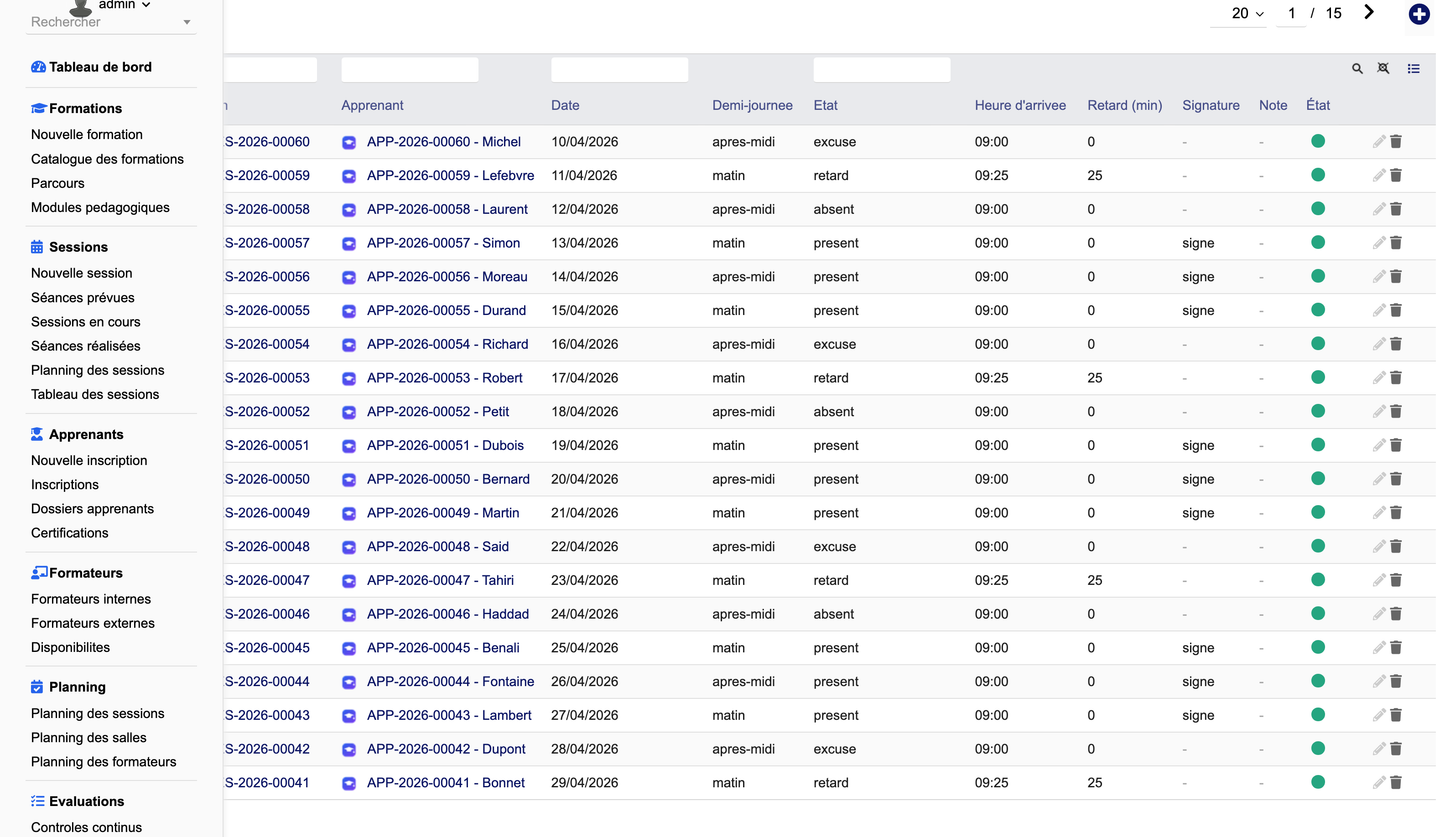Open Dossiers apprenants link
Image resolution: width=1445 pixels, height=837 pixels.
92,508
